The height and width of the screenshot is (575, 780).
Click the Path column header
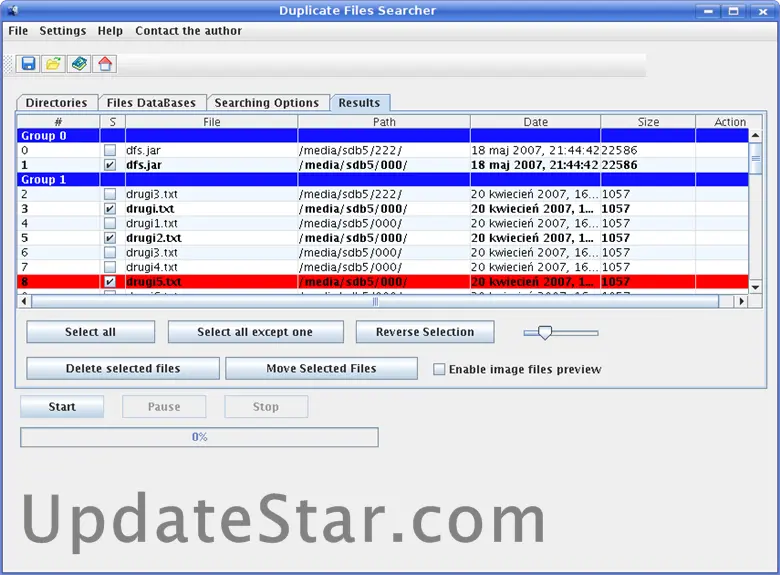[384, 122]
